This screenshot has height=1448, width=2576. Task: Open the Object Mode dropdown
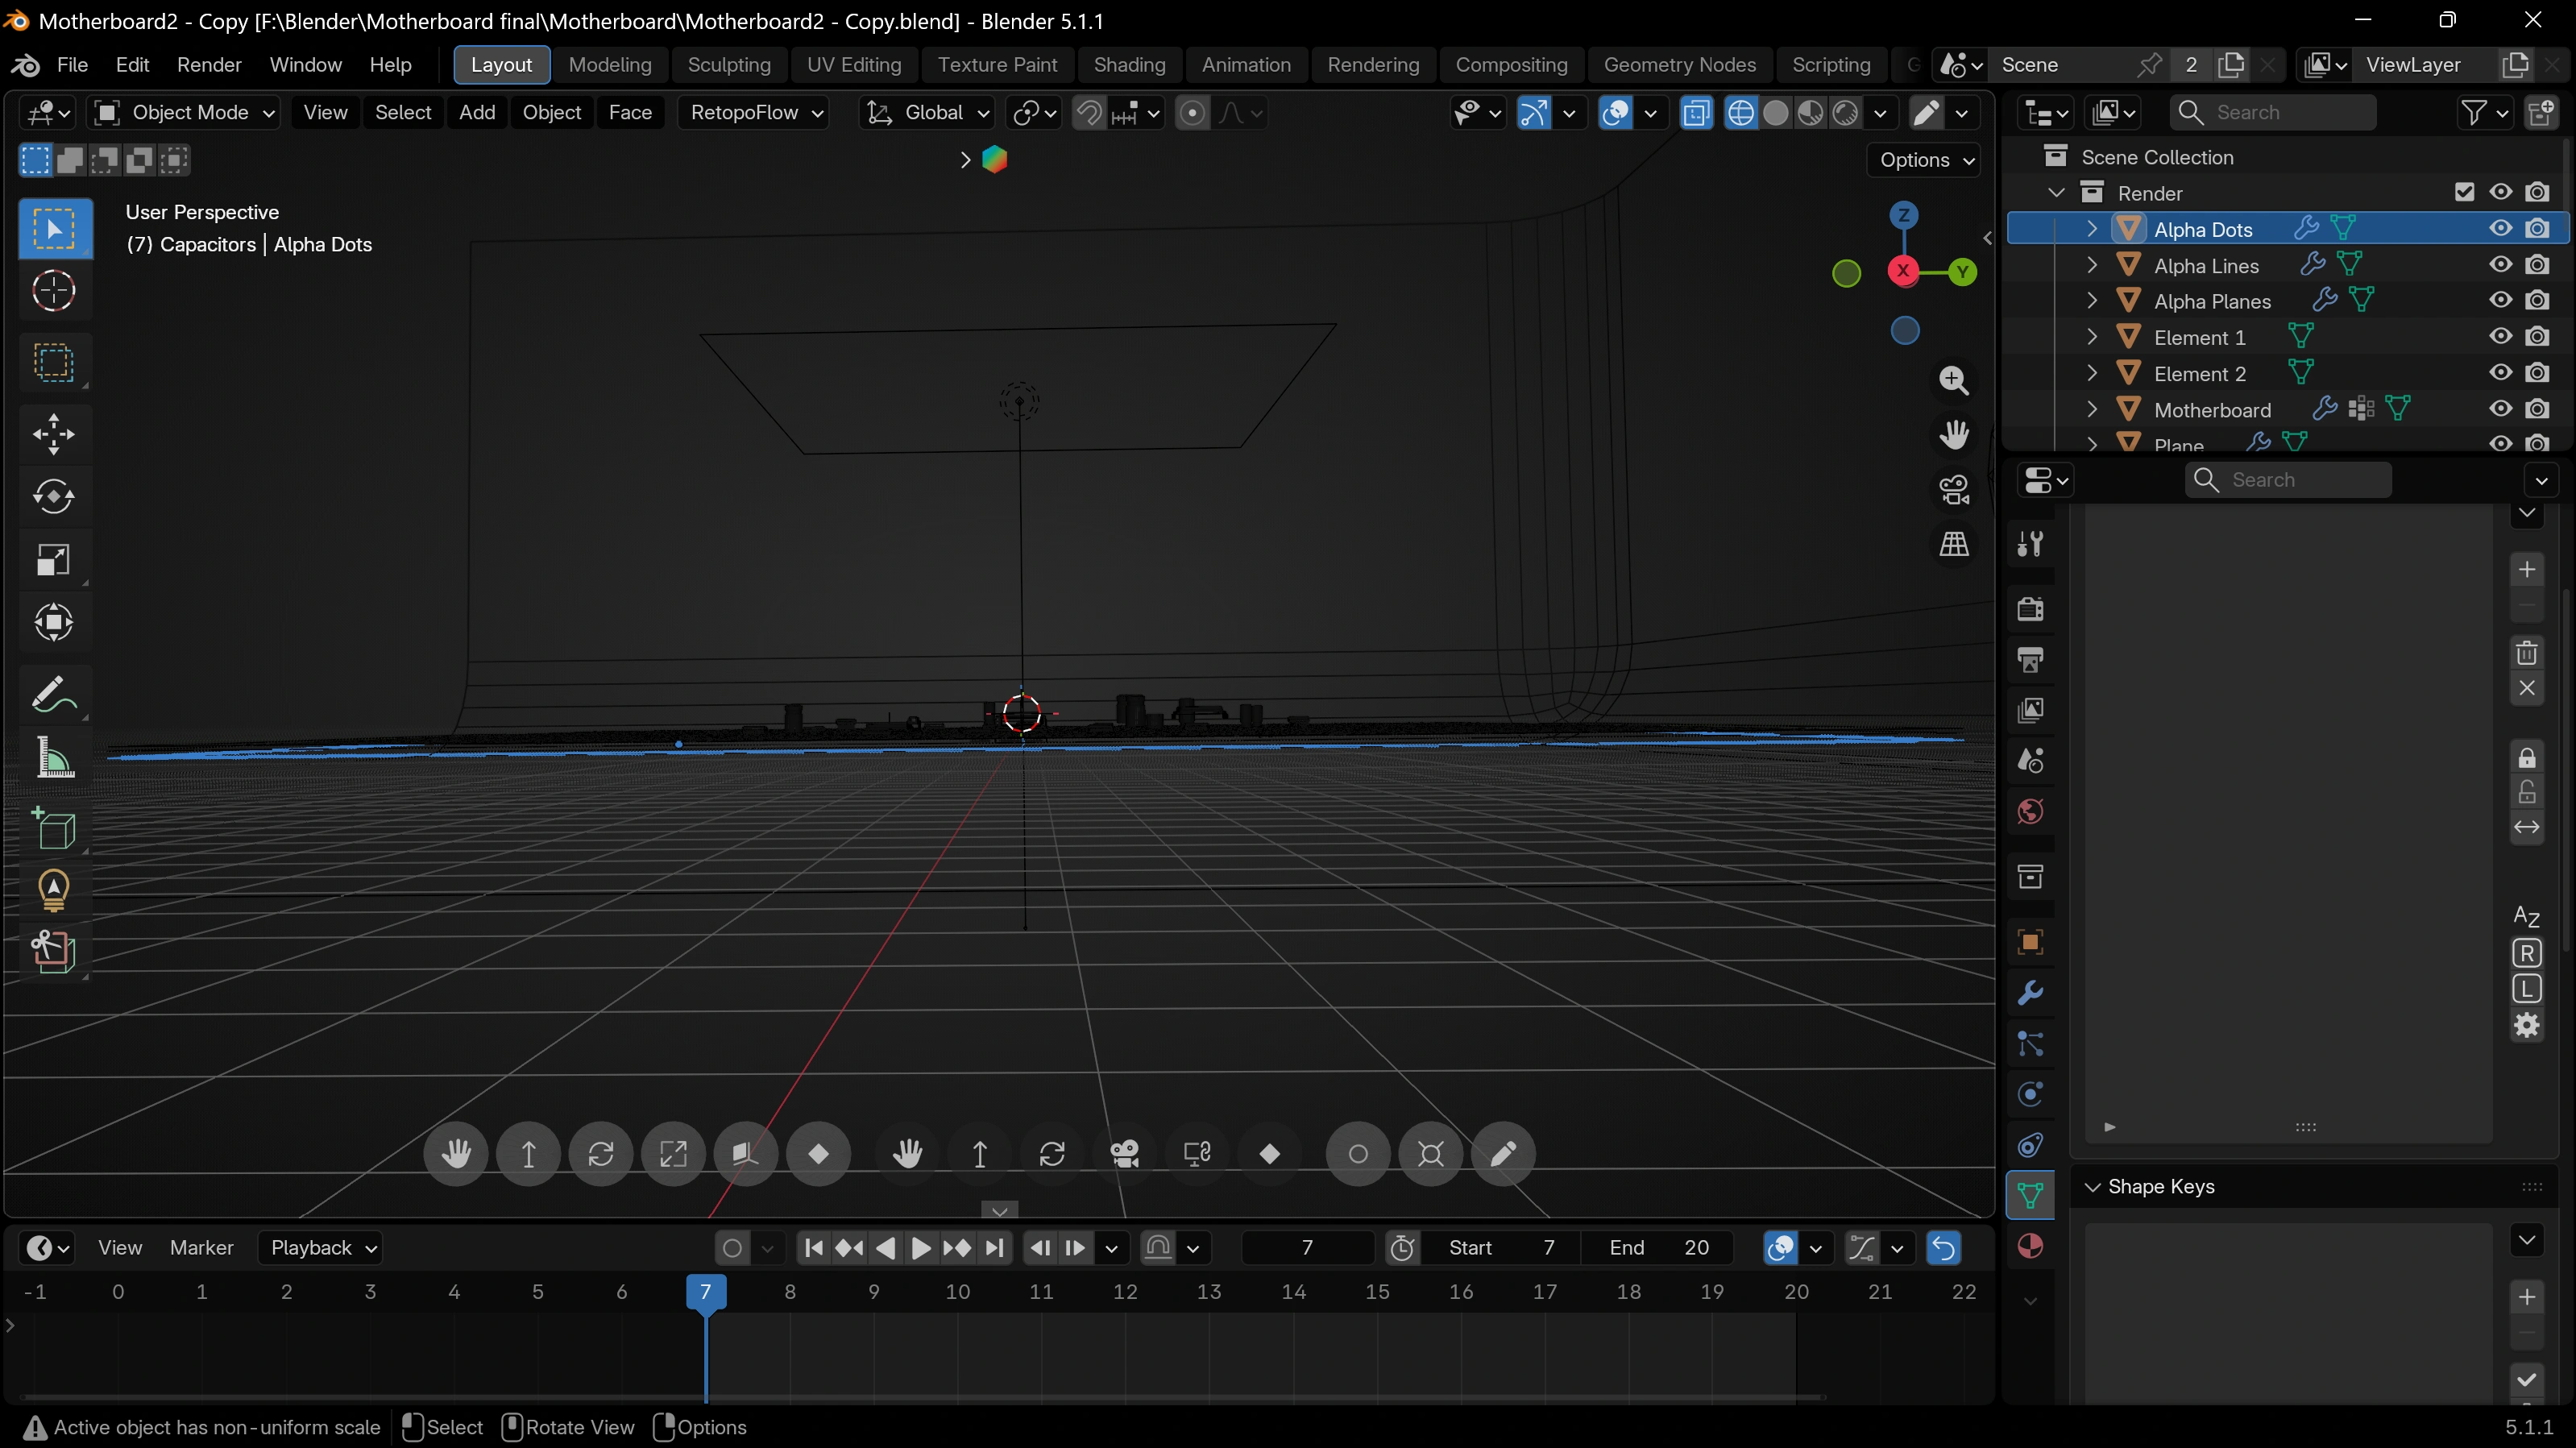click(x=184, y=113)
